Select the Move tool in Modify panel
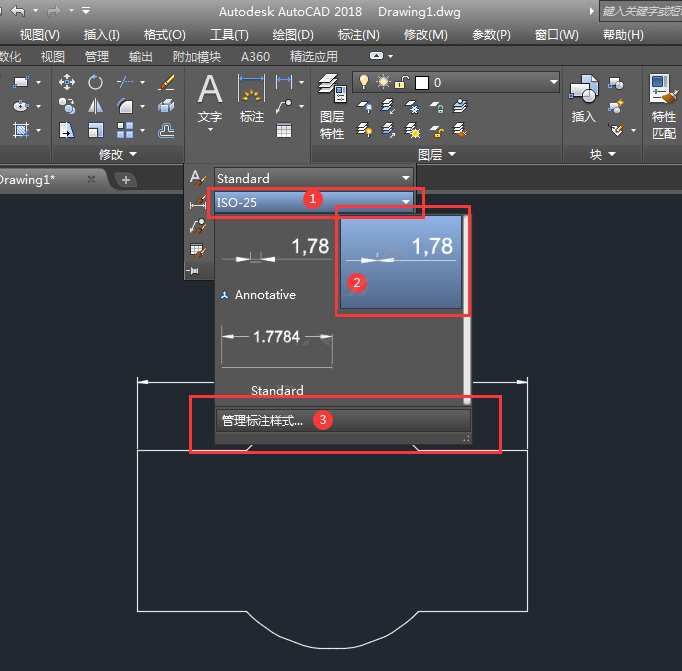 point(68,82)
